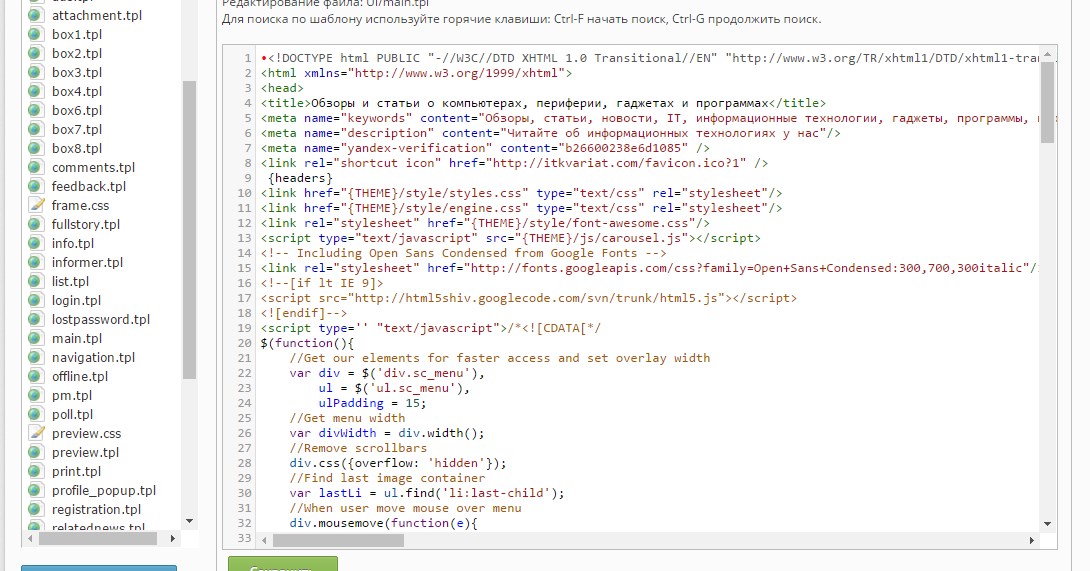1090x571 pixels.
Task: Open comments.tpl template
Action: tap(93, 167)
